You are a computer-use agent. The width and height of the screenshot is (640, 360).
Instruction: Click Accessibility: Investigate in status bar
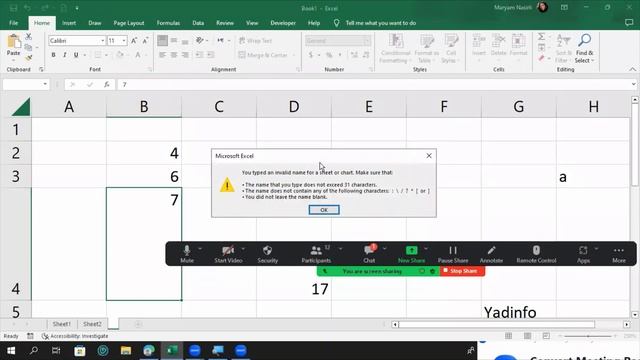tap(76, 336)
